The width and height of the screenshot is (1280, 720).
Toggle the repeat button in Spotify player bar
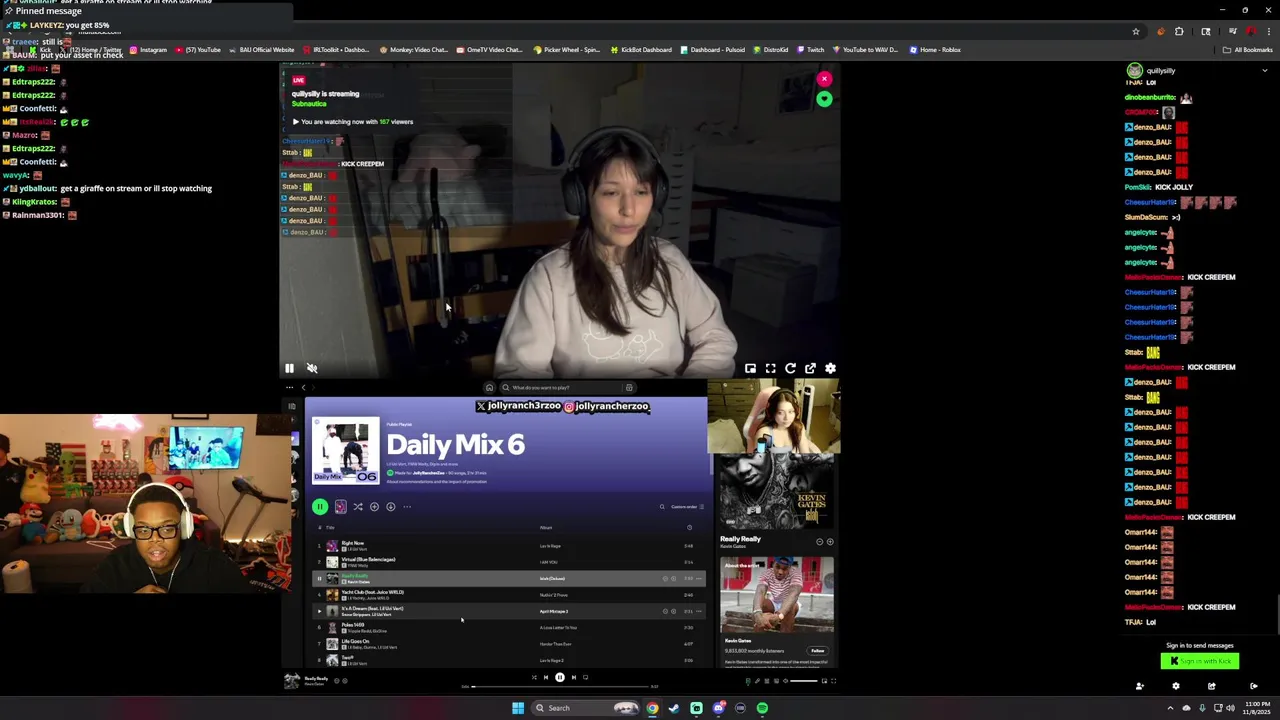586,677
